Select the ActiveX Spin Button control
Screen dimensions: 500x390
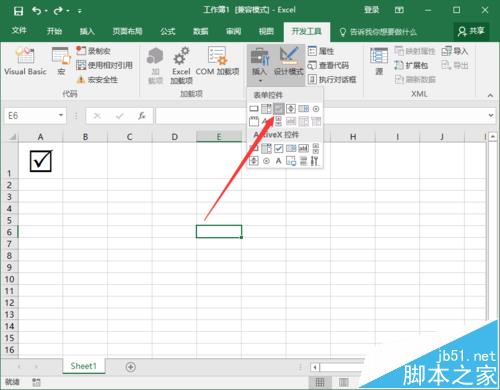coord(254,161)
